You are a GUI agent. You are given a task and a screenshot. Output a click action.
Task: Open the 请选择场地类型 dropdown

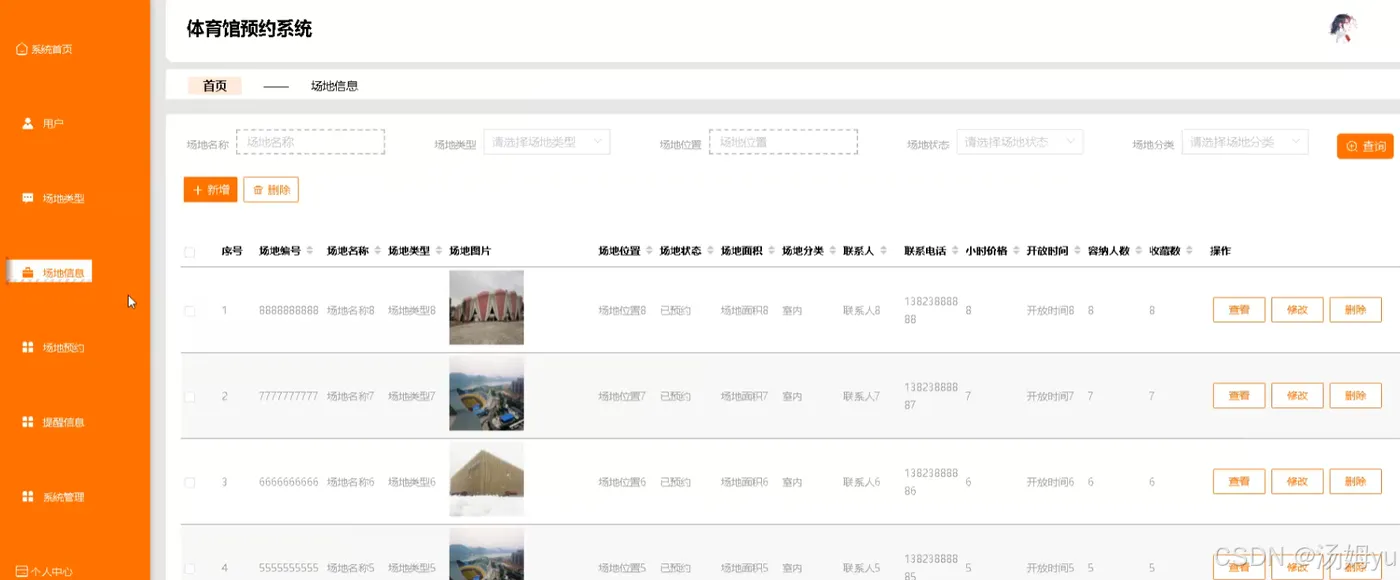(x=547, y=142)
